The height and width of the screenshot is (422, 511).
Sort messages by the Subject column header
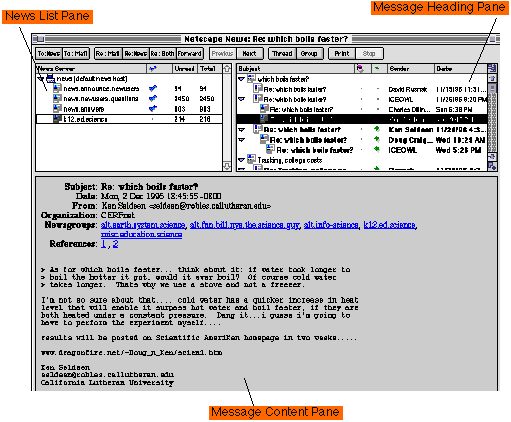(x=296, y=69)
